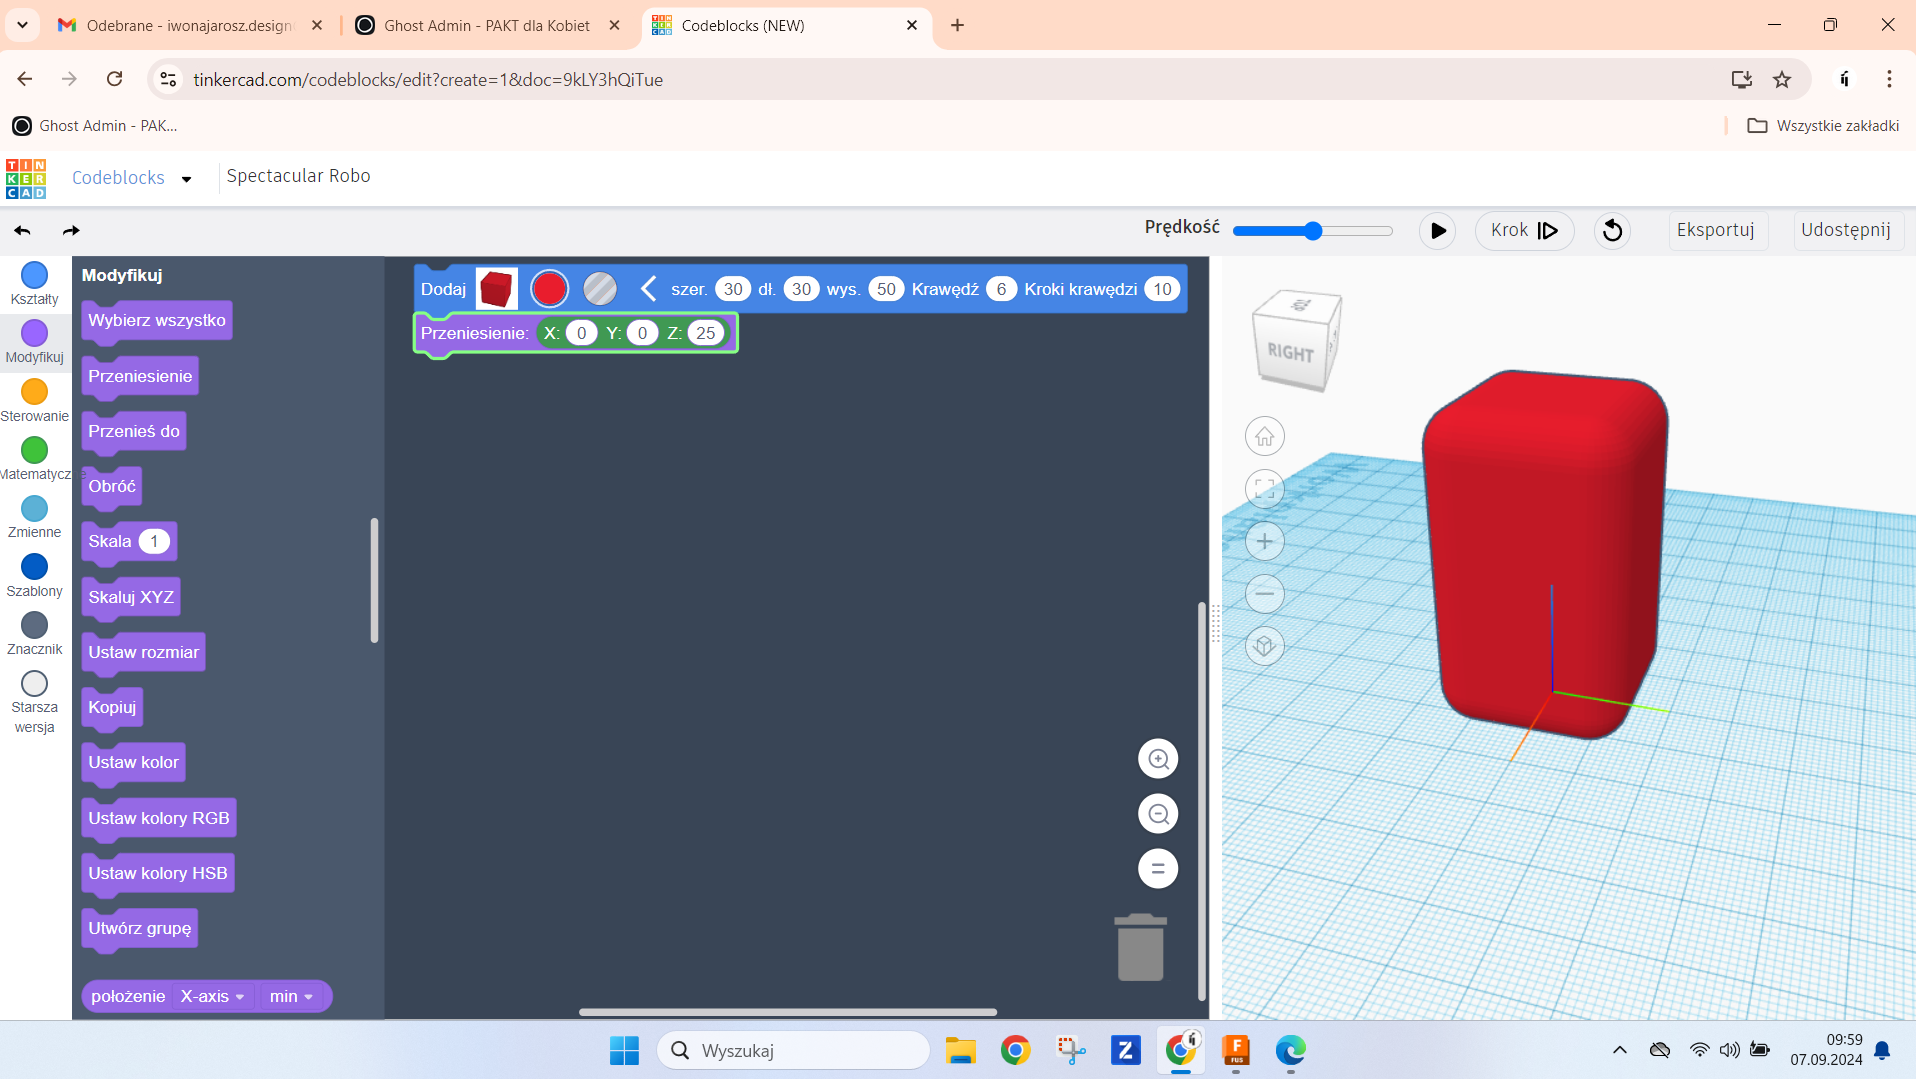Open the Kształty category
The width and height of the screenshot is (1916, 1079).
[34, 284]
